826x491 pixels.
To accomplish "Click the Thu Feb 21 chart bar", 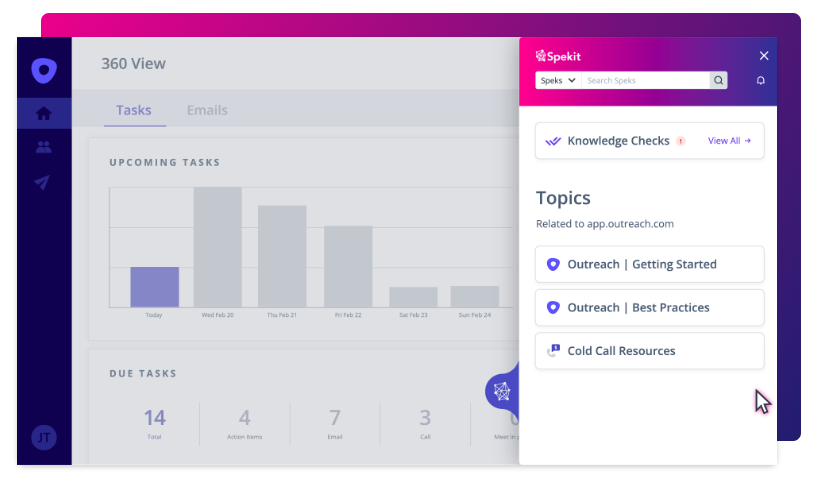I will 282,256.
